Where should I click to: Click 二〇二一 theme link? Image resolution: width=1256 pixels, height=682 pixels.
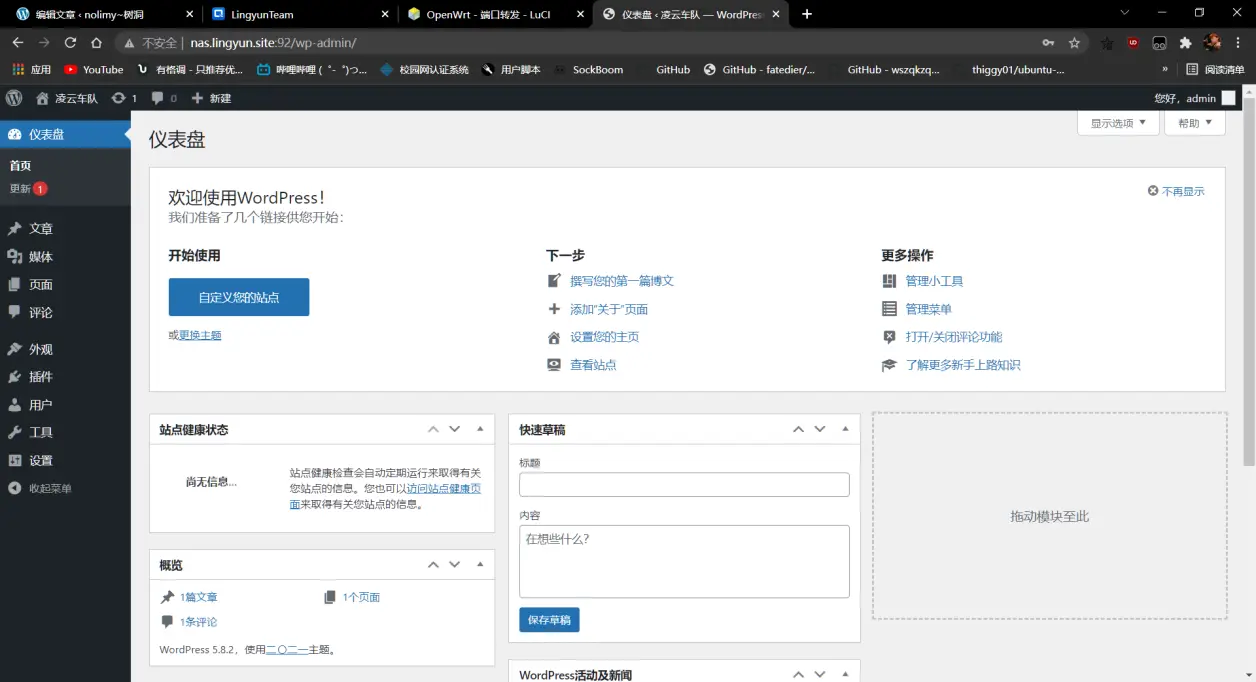(x=287, y=649)
